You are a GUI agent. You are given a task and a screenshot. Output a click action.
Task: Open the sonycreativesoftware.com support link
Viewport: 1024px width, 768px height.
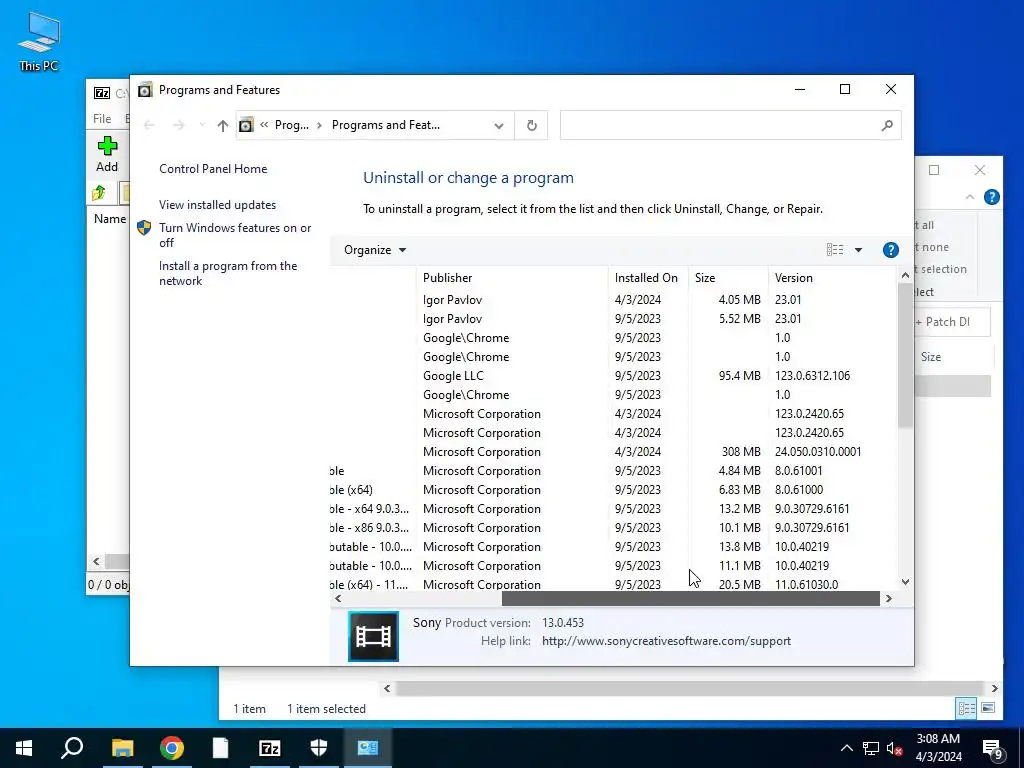666,641
